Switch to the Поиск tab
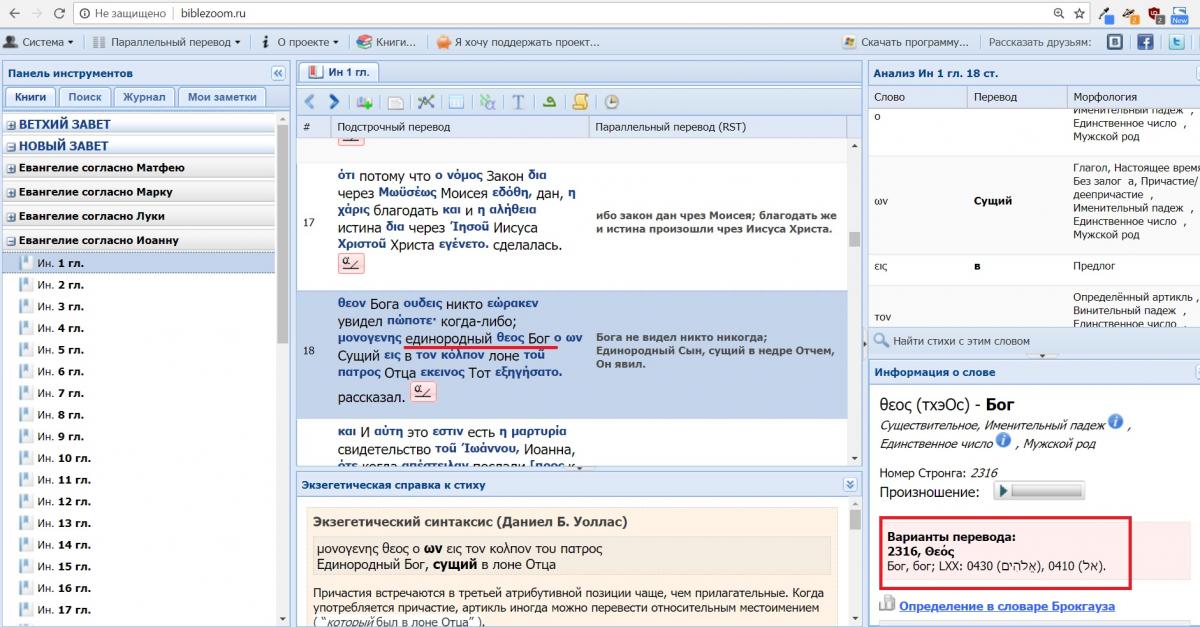Viewport: 1200px width, 627px height. point(85,97)
